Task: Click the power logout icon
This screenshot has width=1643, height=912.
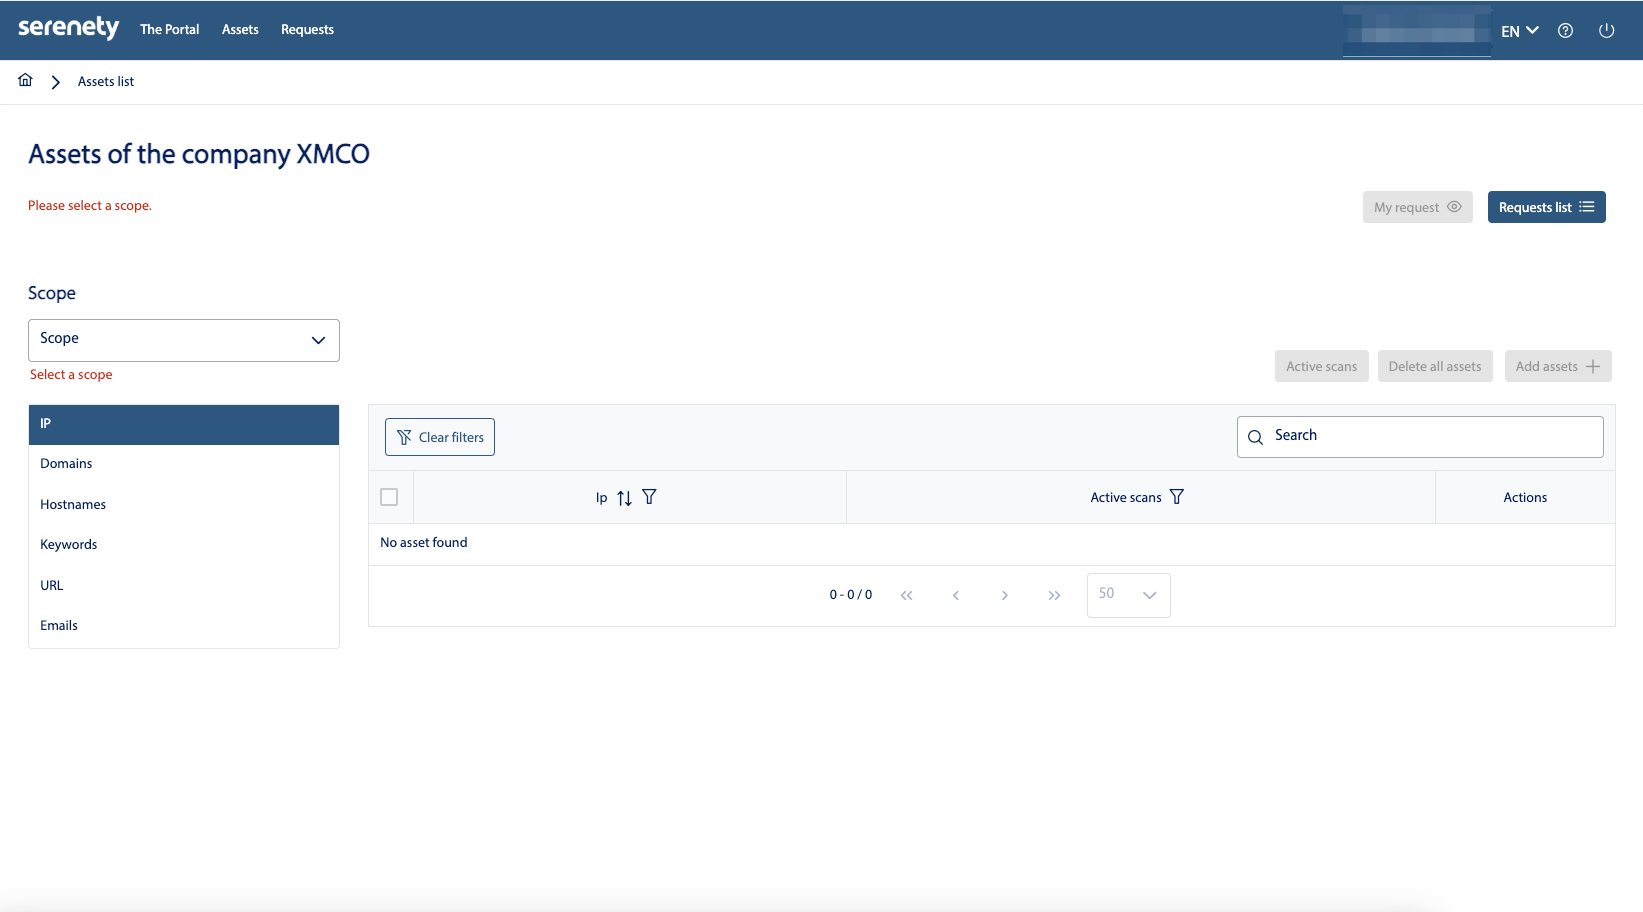Action: point(1606,31)
